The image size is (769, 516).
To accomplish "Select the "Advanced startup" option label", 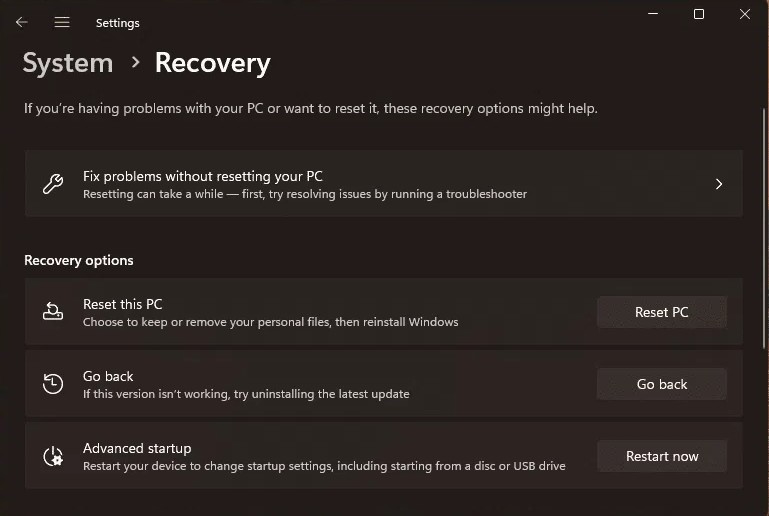I will (137, 448).
